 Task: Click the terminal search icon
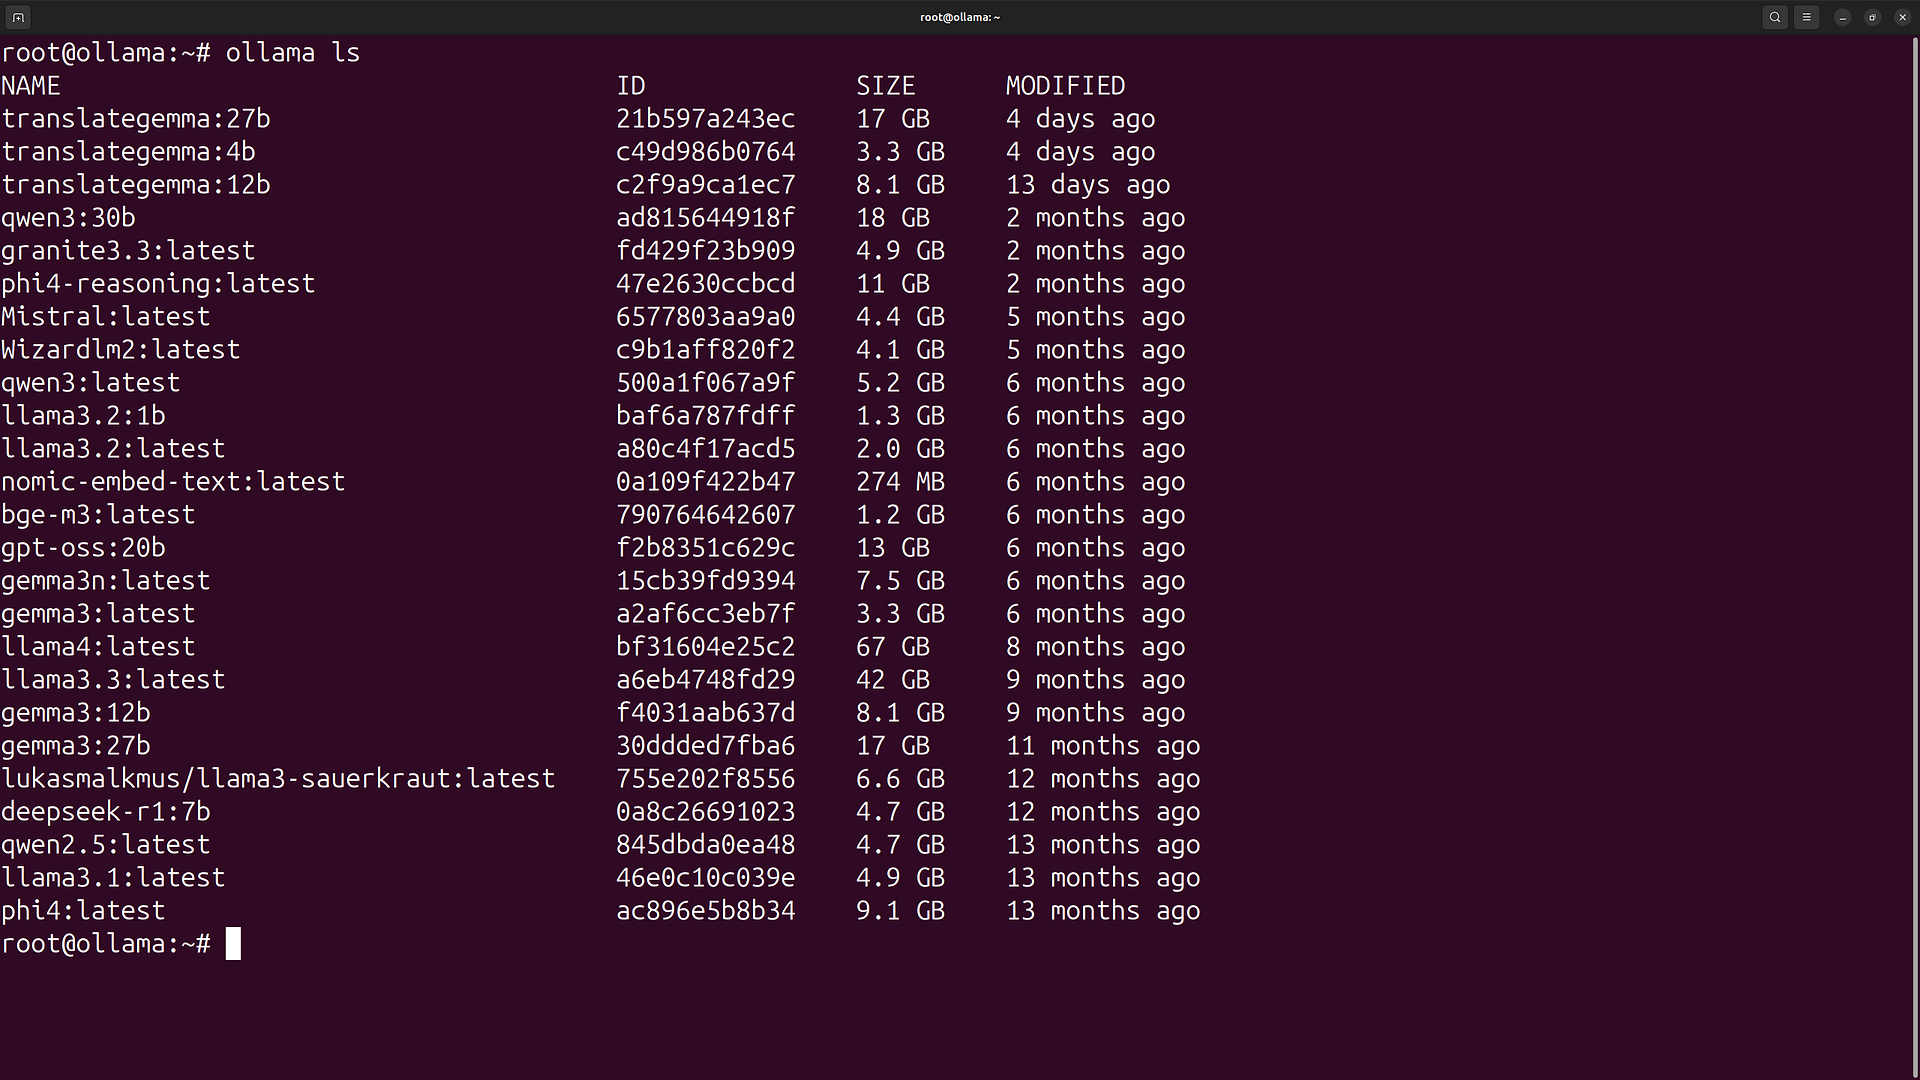[1775, 17]
